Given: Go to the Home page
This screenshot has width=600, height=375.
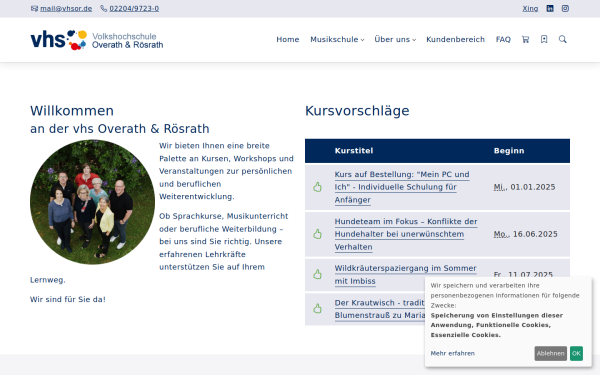Looking at the screenshot, I should tap(288, 39).
